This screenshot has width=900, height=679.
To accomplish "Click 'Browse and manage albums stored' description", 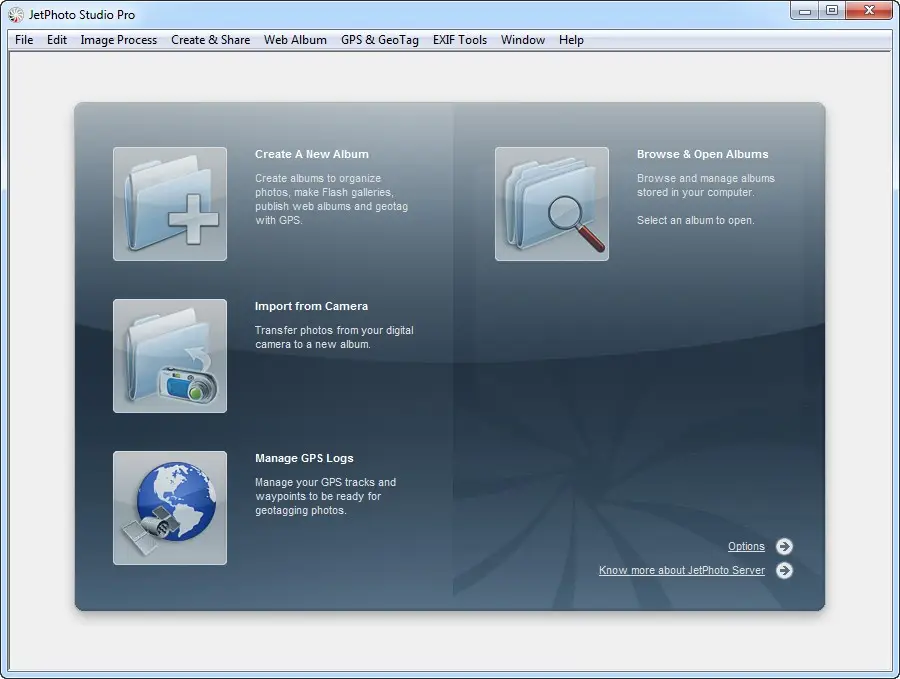I will (706, 185).
